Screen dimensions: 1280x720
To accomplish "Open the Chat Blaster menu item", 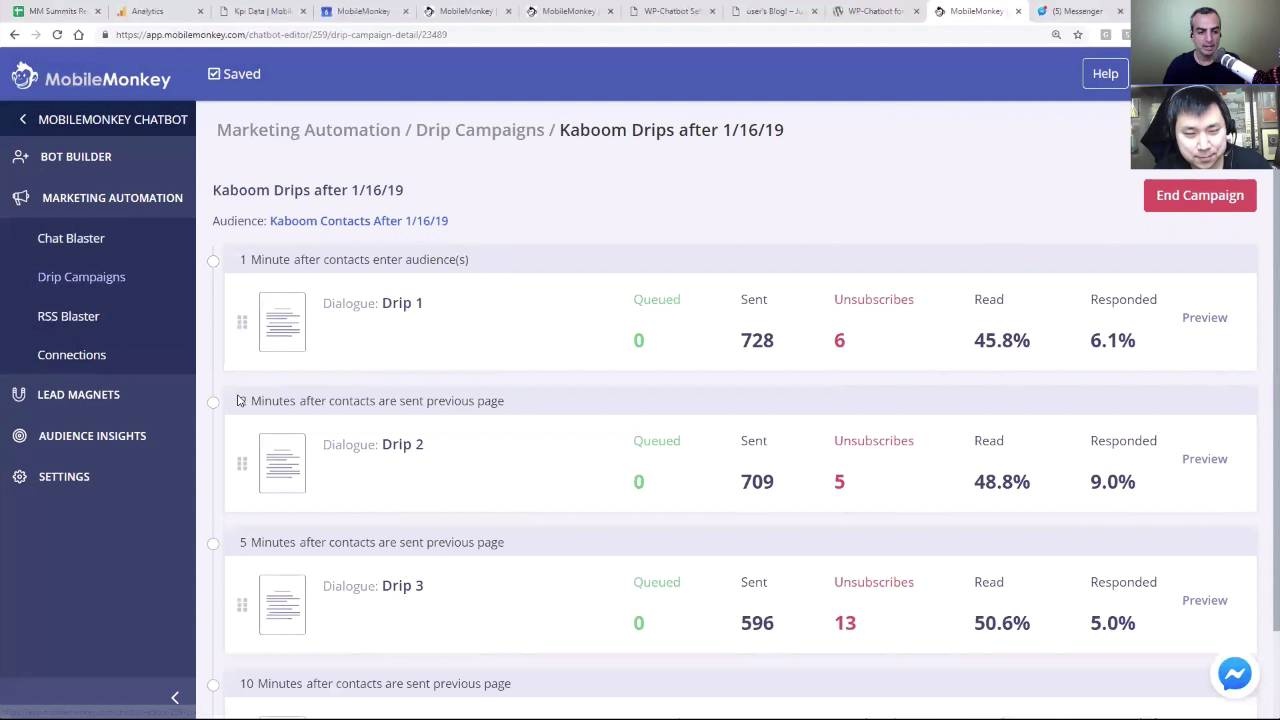I will 71,238.
